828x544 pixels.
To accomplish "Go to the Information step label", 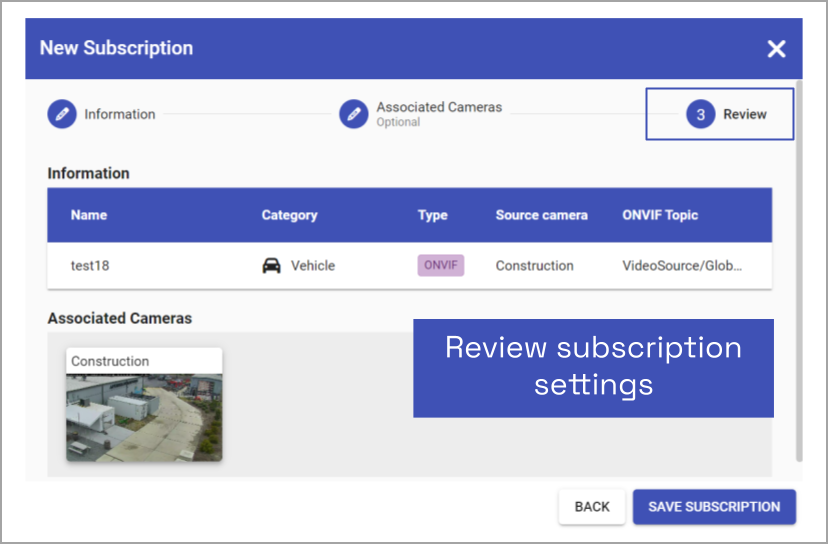I will pos(120,114).
